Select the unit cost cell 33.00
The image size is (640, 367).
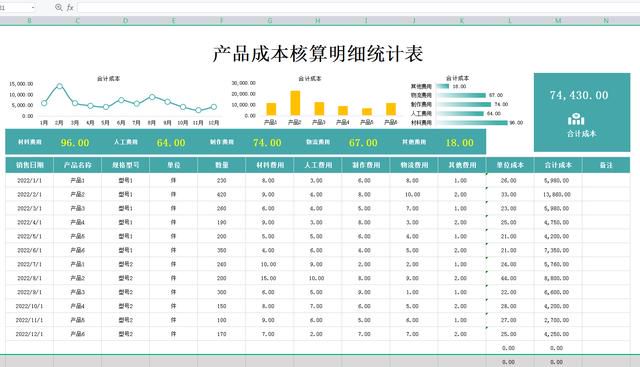coord(509,194)
